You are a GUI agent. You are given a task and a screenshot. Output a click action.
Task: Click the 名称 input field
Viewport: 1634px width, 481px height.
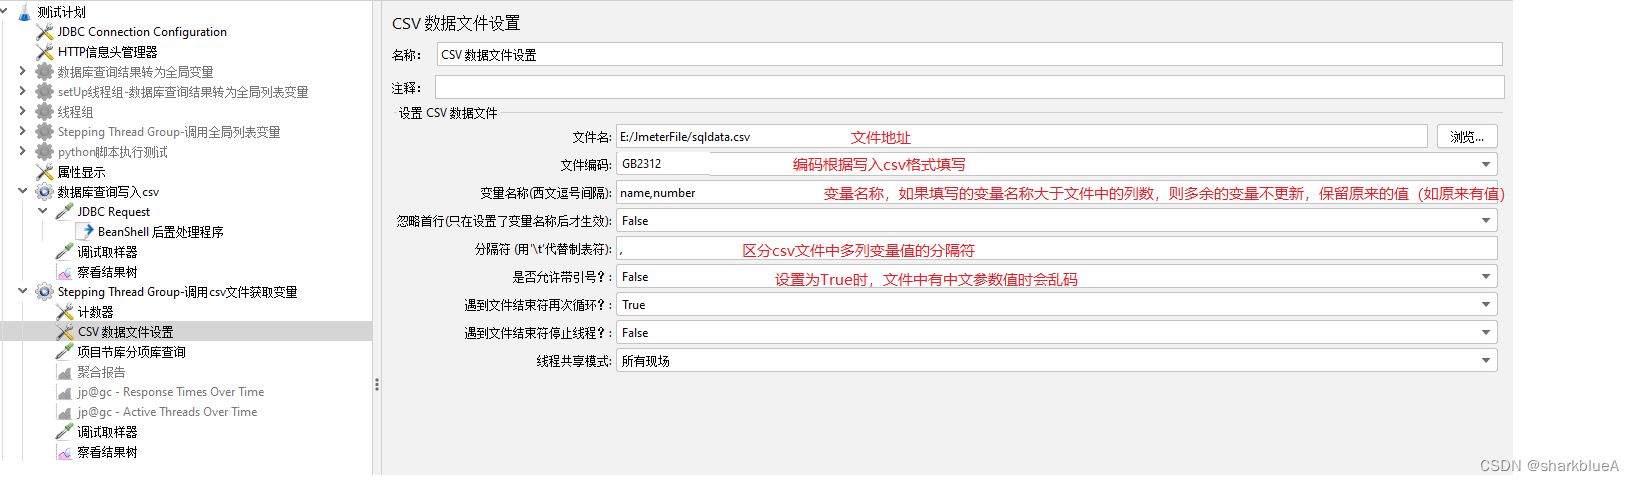pos(969,55)
